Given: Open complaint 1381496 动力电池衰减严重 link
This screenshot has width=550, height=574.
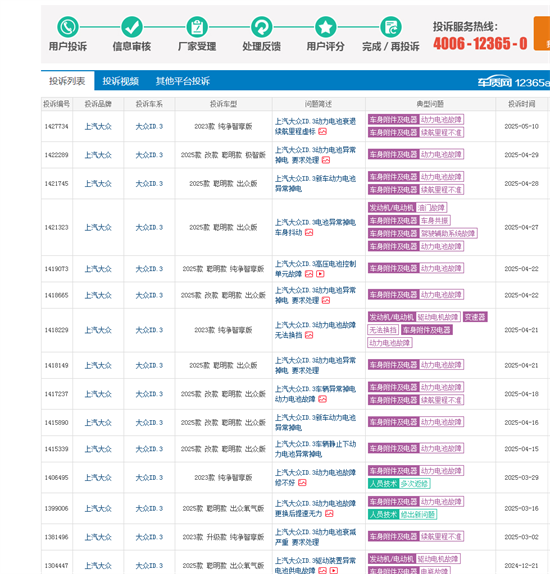Looking at the screenshot, I should [315, 537].
